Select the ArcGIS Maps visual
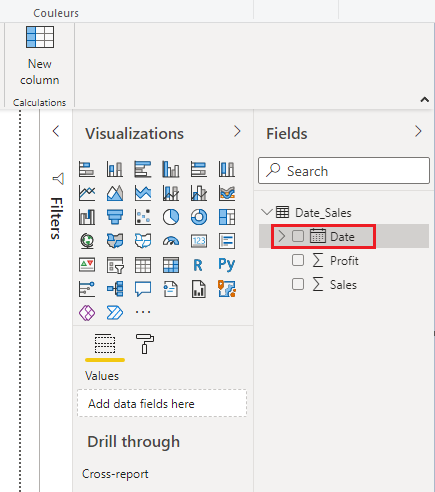 pyautogui.click(x=227, y=289)
